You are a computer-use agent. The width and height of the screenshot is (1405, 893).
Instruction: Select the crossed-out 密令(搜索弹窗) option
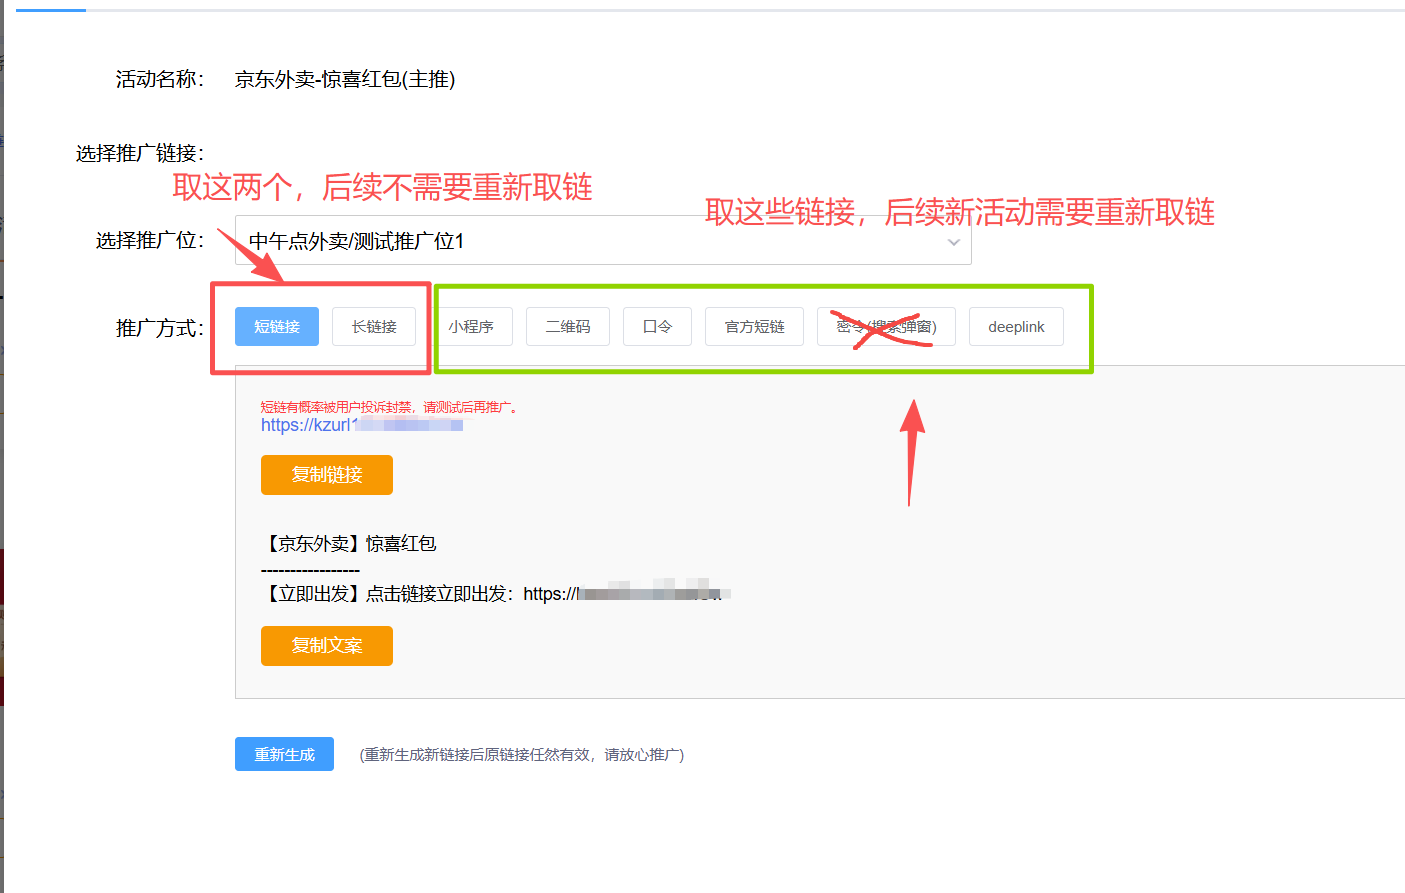[x=886, y=327]
